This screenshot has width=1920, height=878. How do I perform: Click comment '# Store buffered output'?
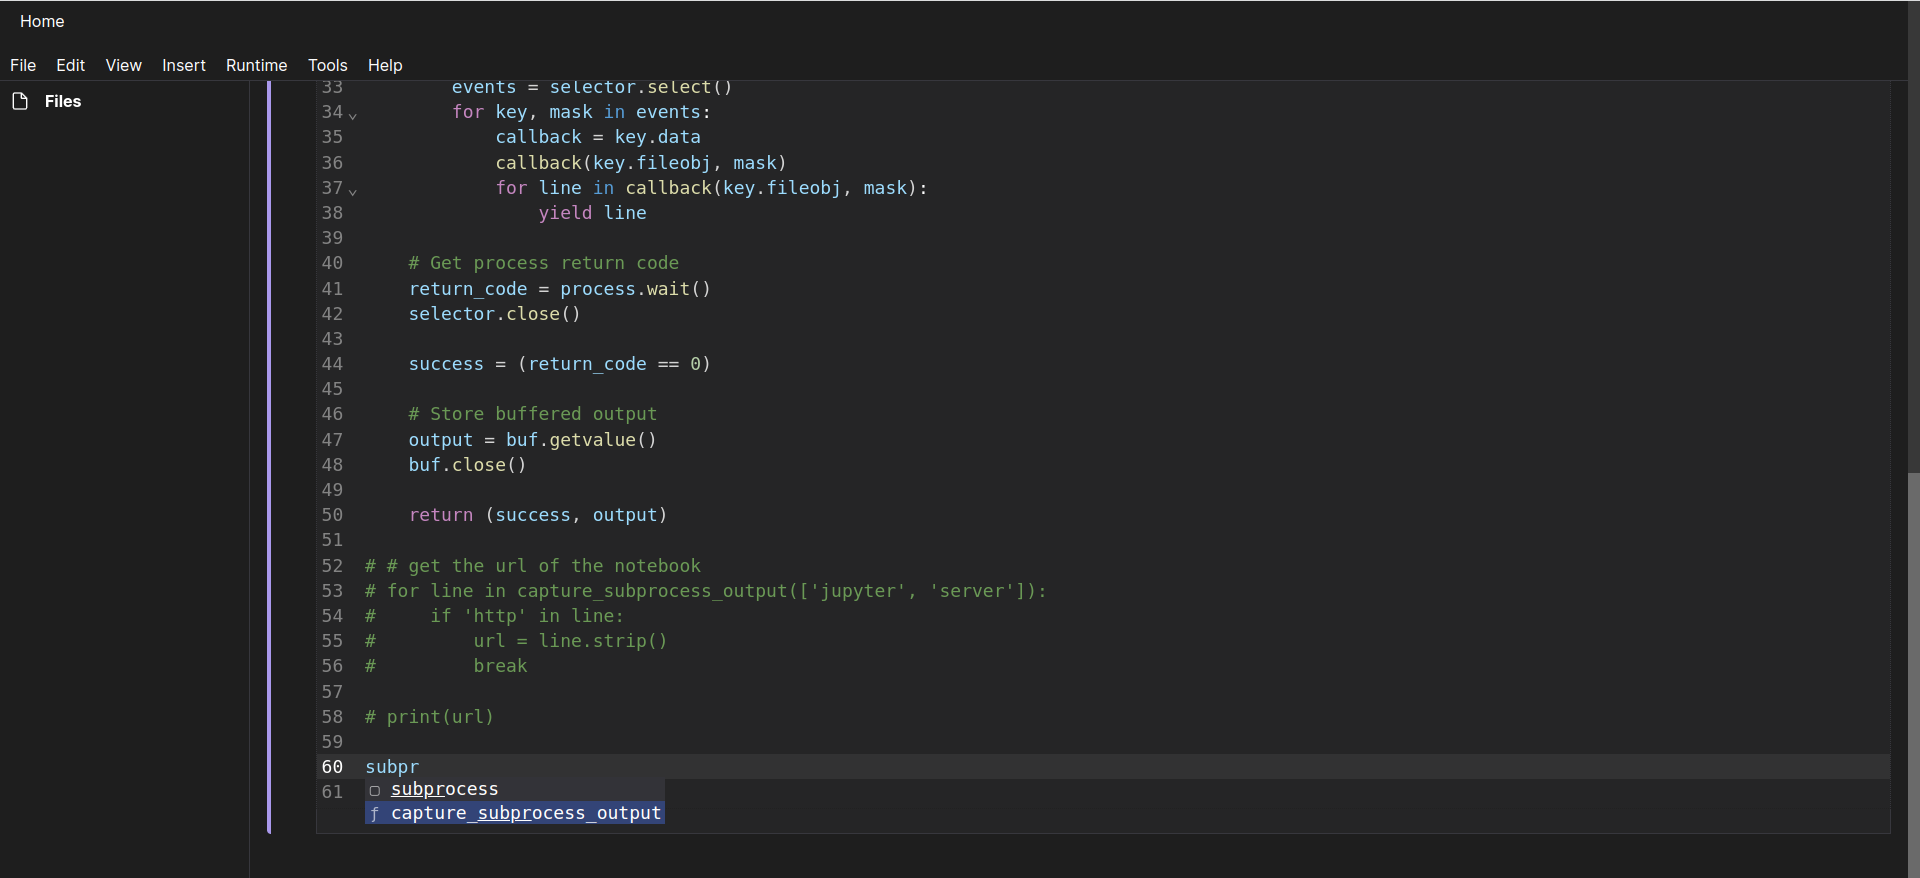coord(533,414)
